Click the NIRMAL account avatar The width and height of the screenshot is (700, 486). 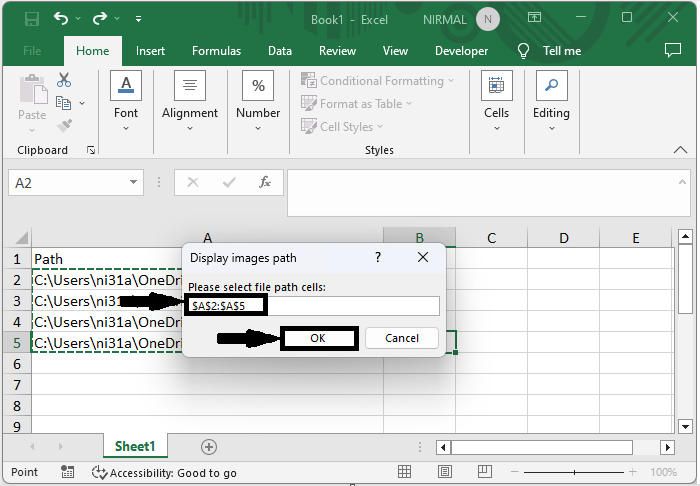pos(488,19)
